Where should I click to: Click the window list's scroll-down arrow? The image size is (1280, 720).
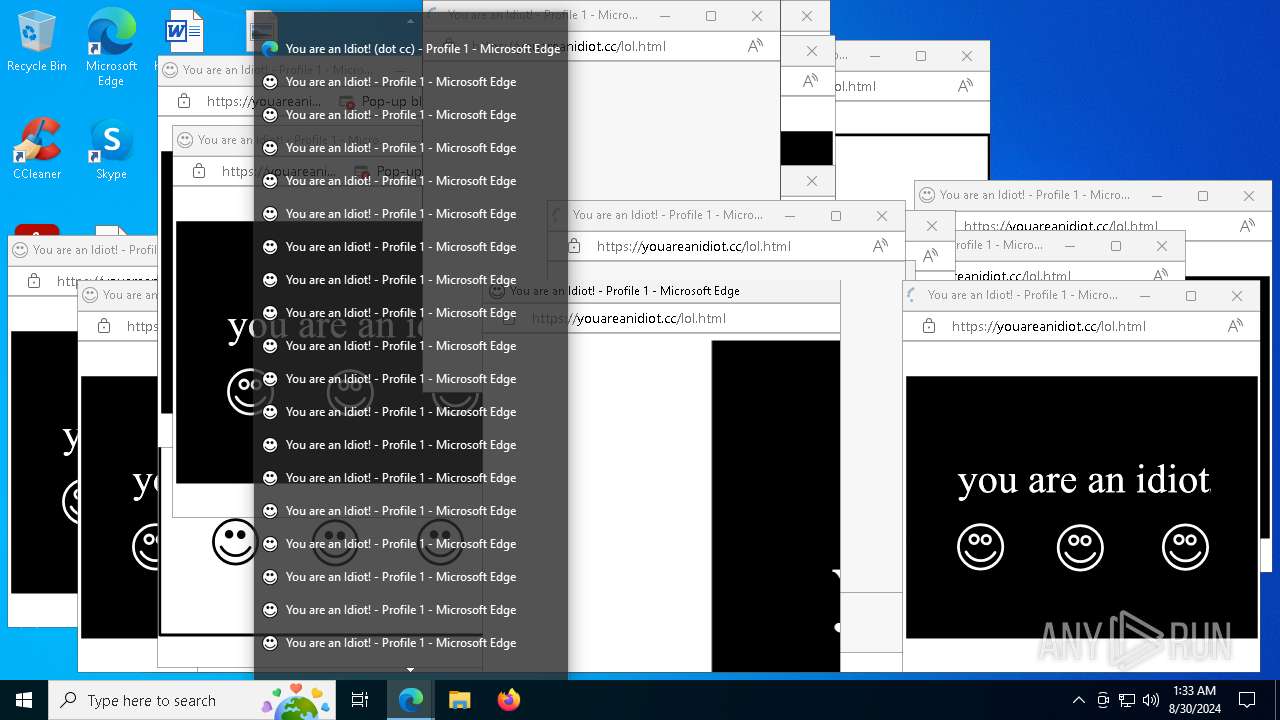tap(410, 669)
